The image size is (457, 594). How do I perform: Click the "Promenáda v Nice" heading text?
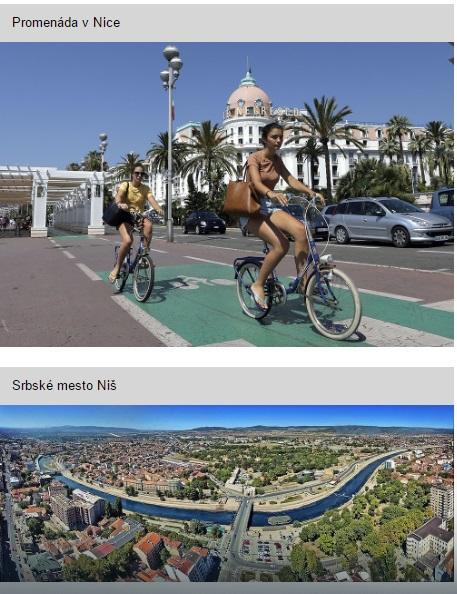[x=66, y=22]
